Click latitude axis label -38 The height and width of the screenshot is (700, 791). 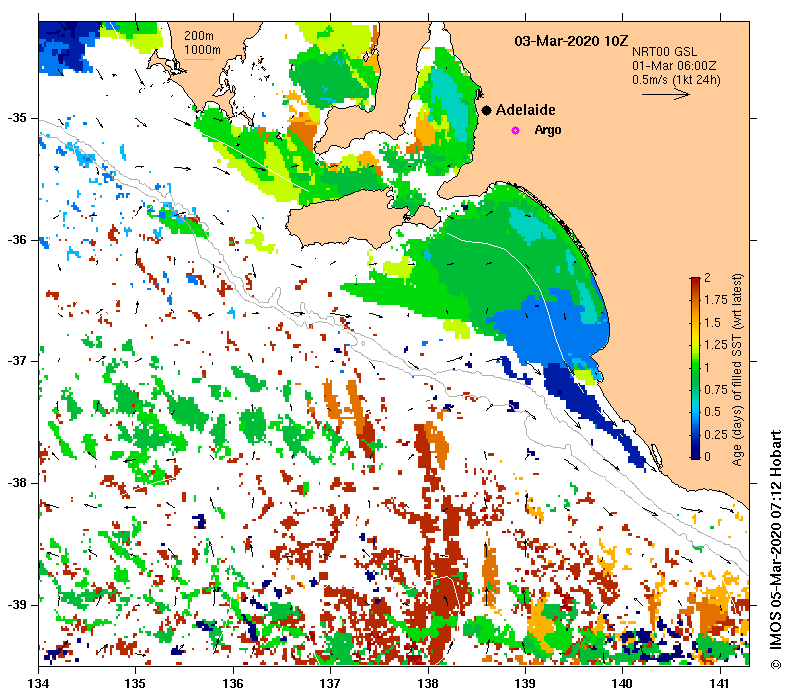(17, 483)
